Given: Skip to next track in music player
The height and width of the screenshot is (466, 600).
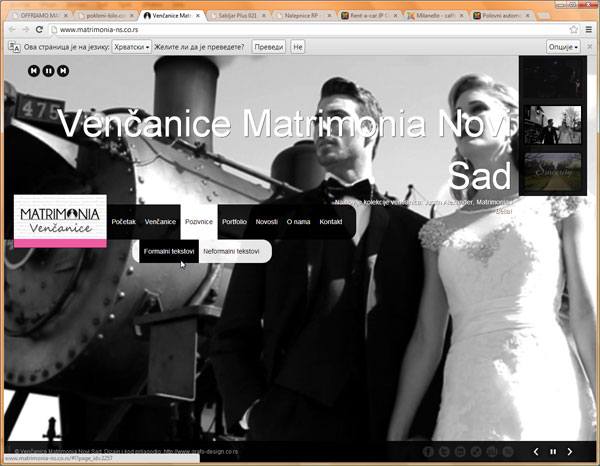Looking at the screenshot, I should 63,71.
